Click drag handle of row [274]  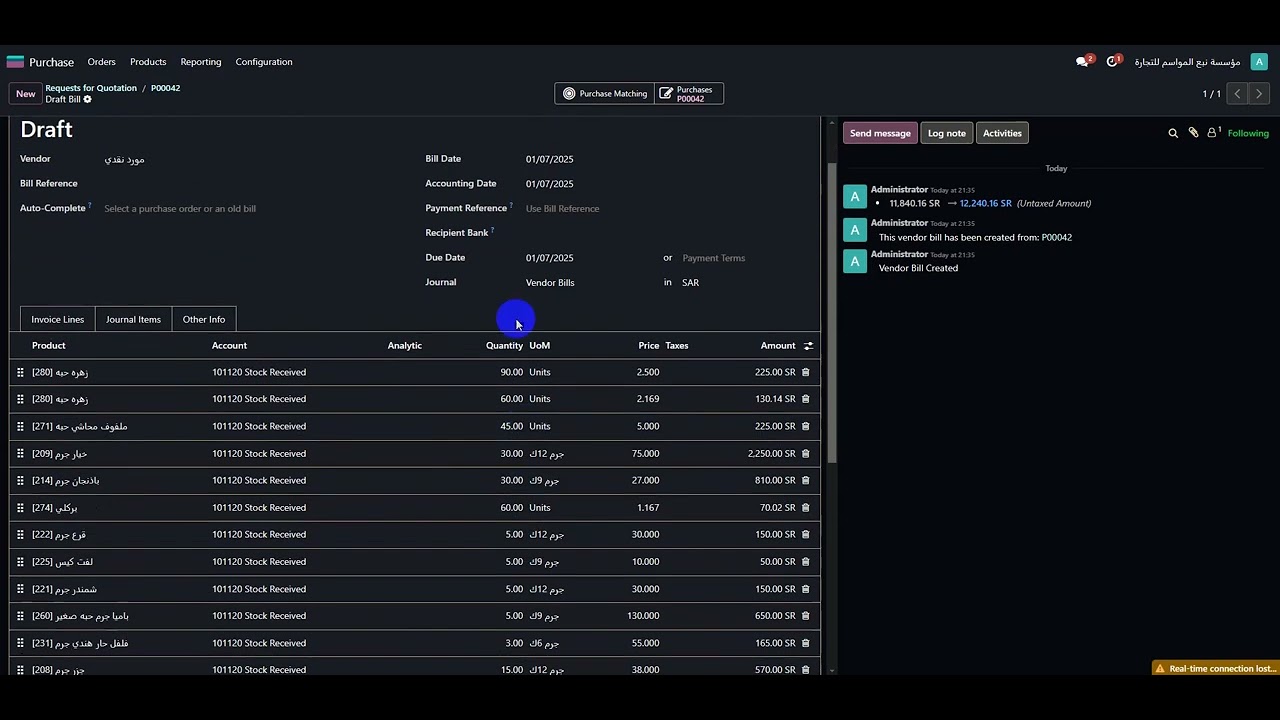(x=20, y=508)
